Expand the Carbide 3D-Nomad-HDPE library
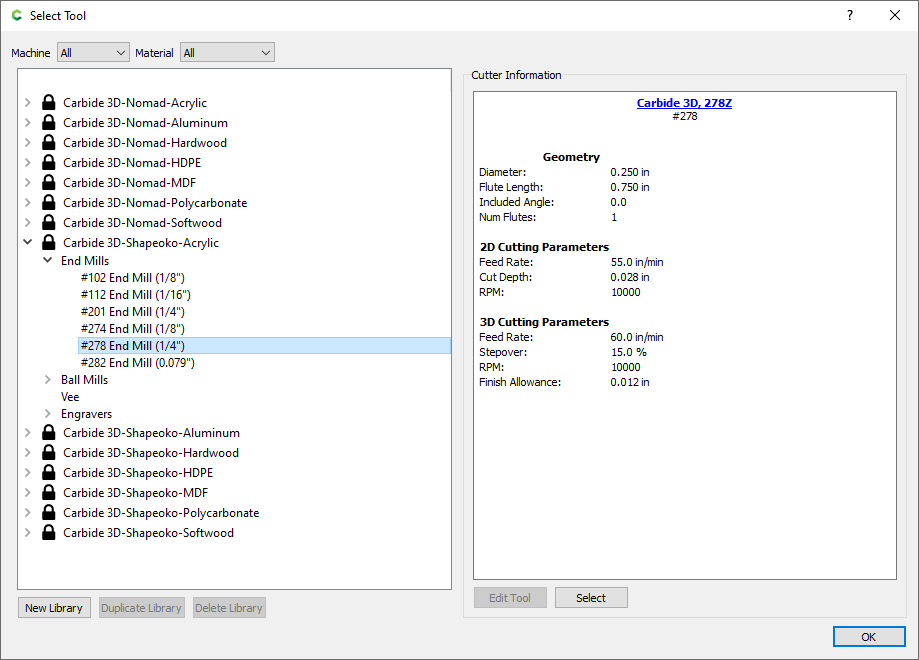 [x=28, y=162]
